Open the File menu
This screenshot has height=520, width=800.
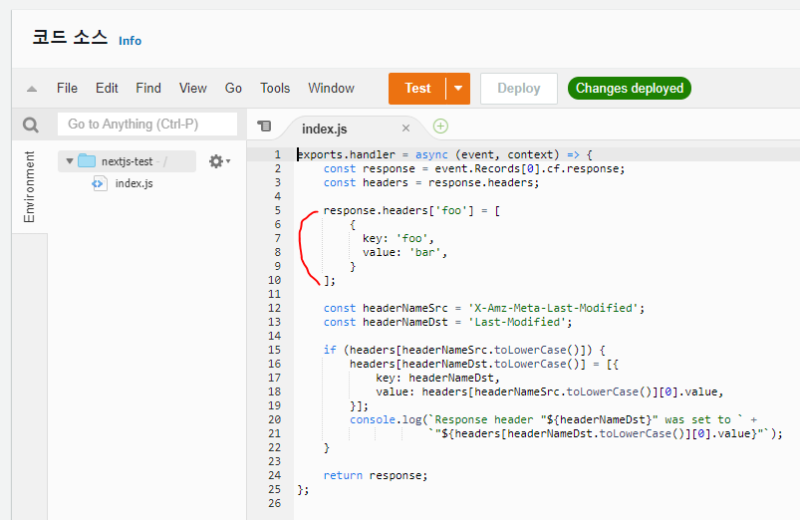pos(67,88)
